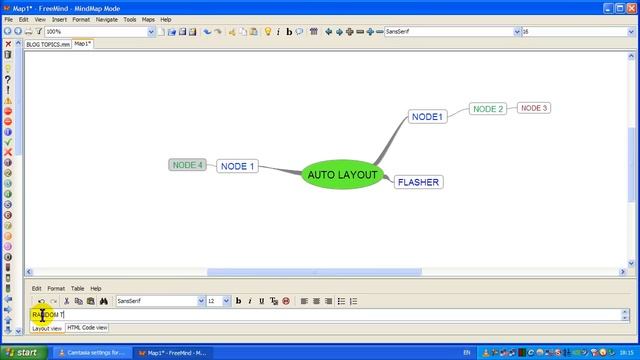This screenshot has width=640, height=360.
Task: Click the note editor paste clipboard icon
Action: tap(91, 301)
